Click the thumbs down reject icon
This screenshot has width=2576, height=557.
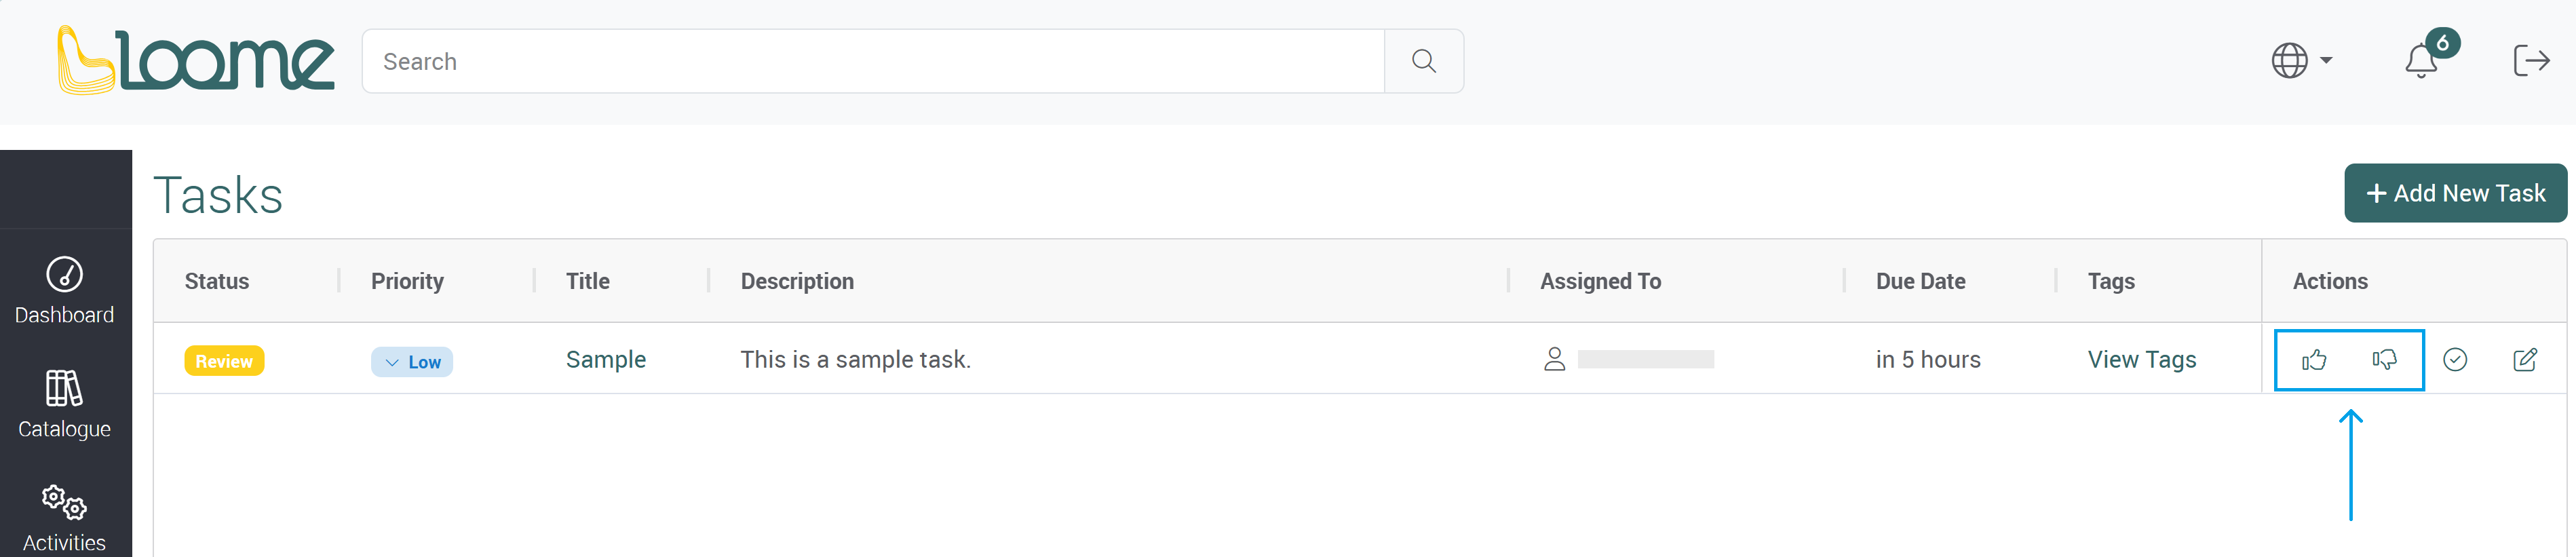click(2384, 360)
